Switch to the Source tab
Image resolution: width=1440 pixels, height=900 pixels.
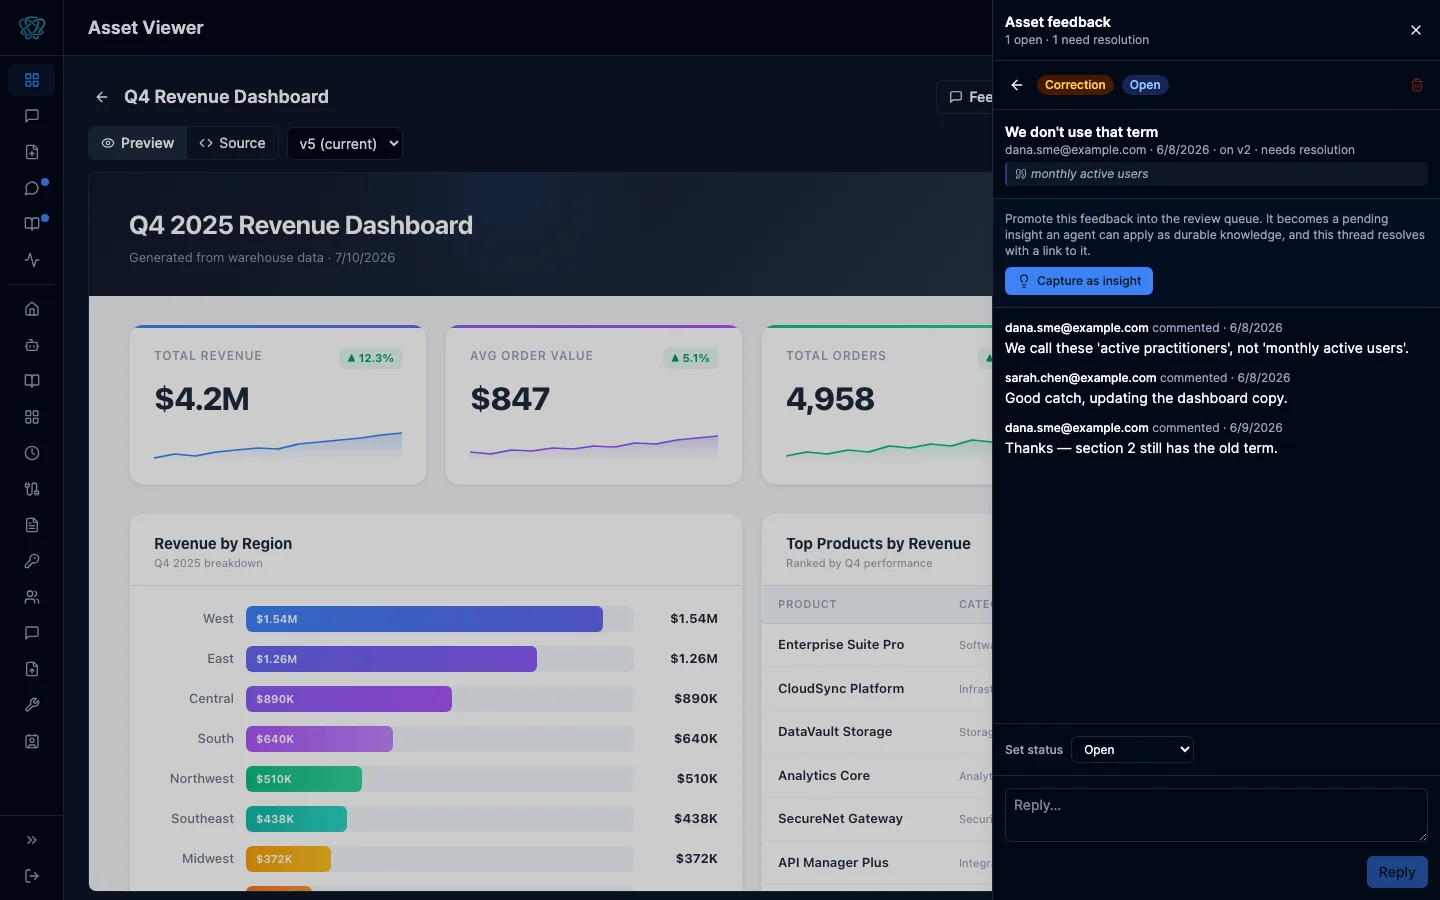tap(232, 143)
